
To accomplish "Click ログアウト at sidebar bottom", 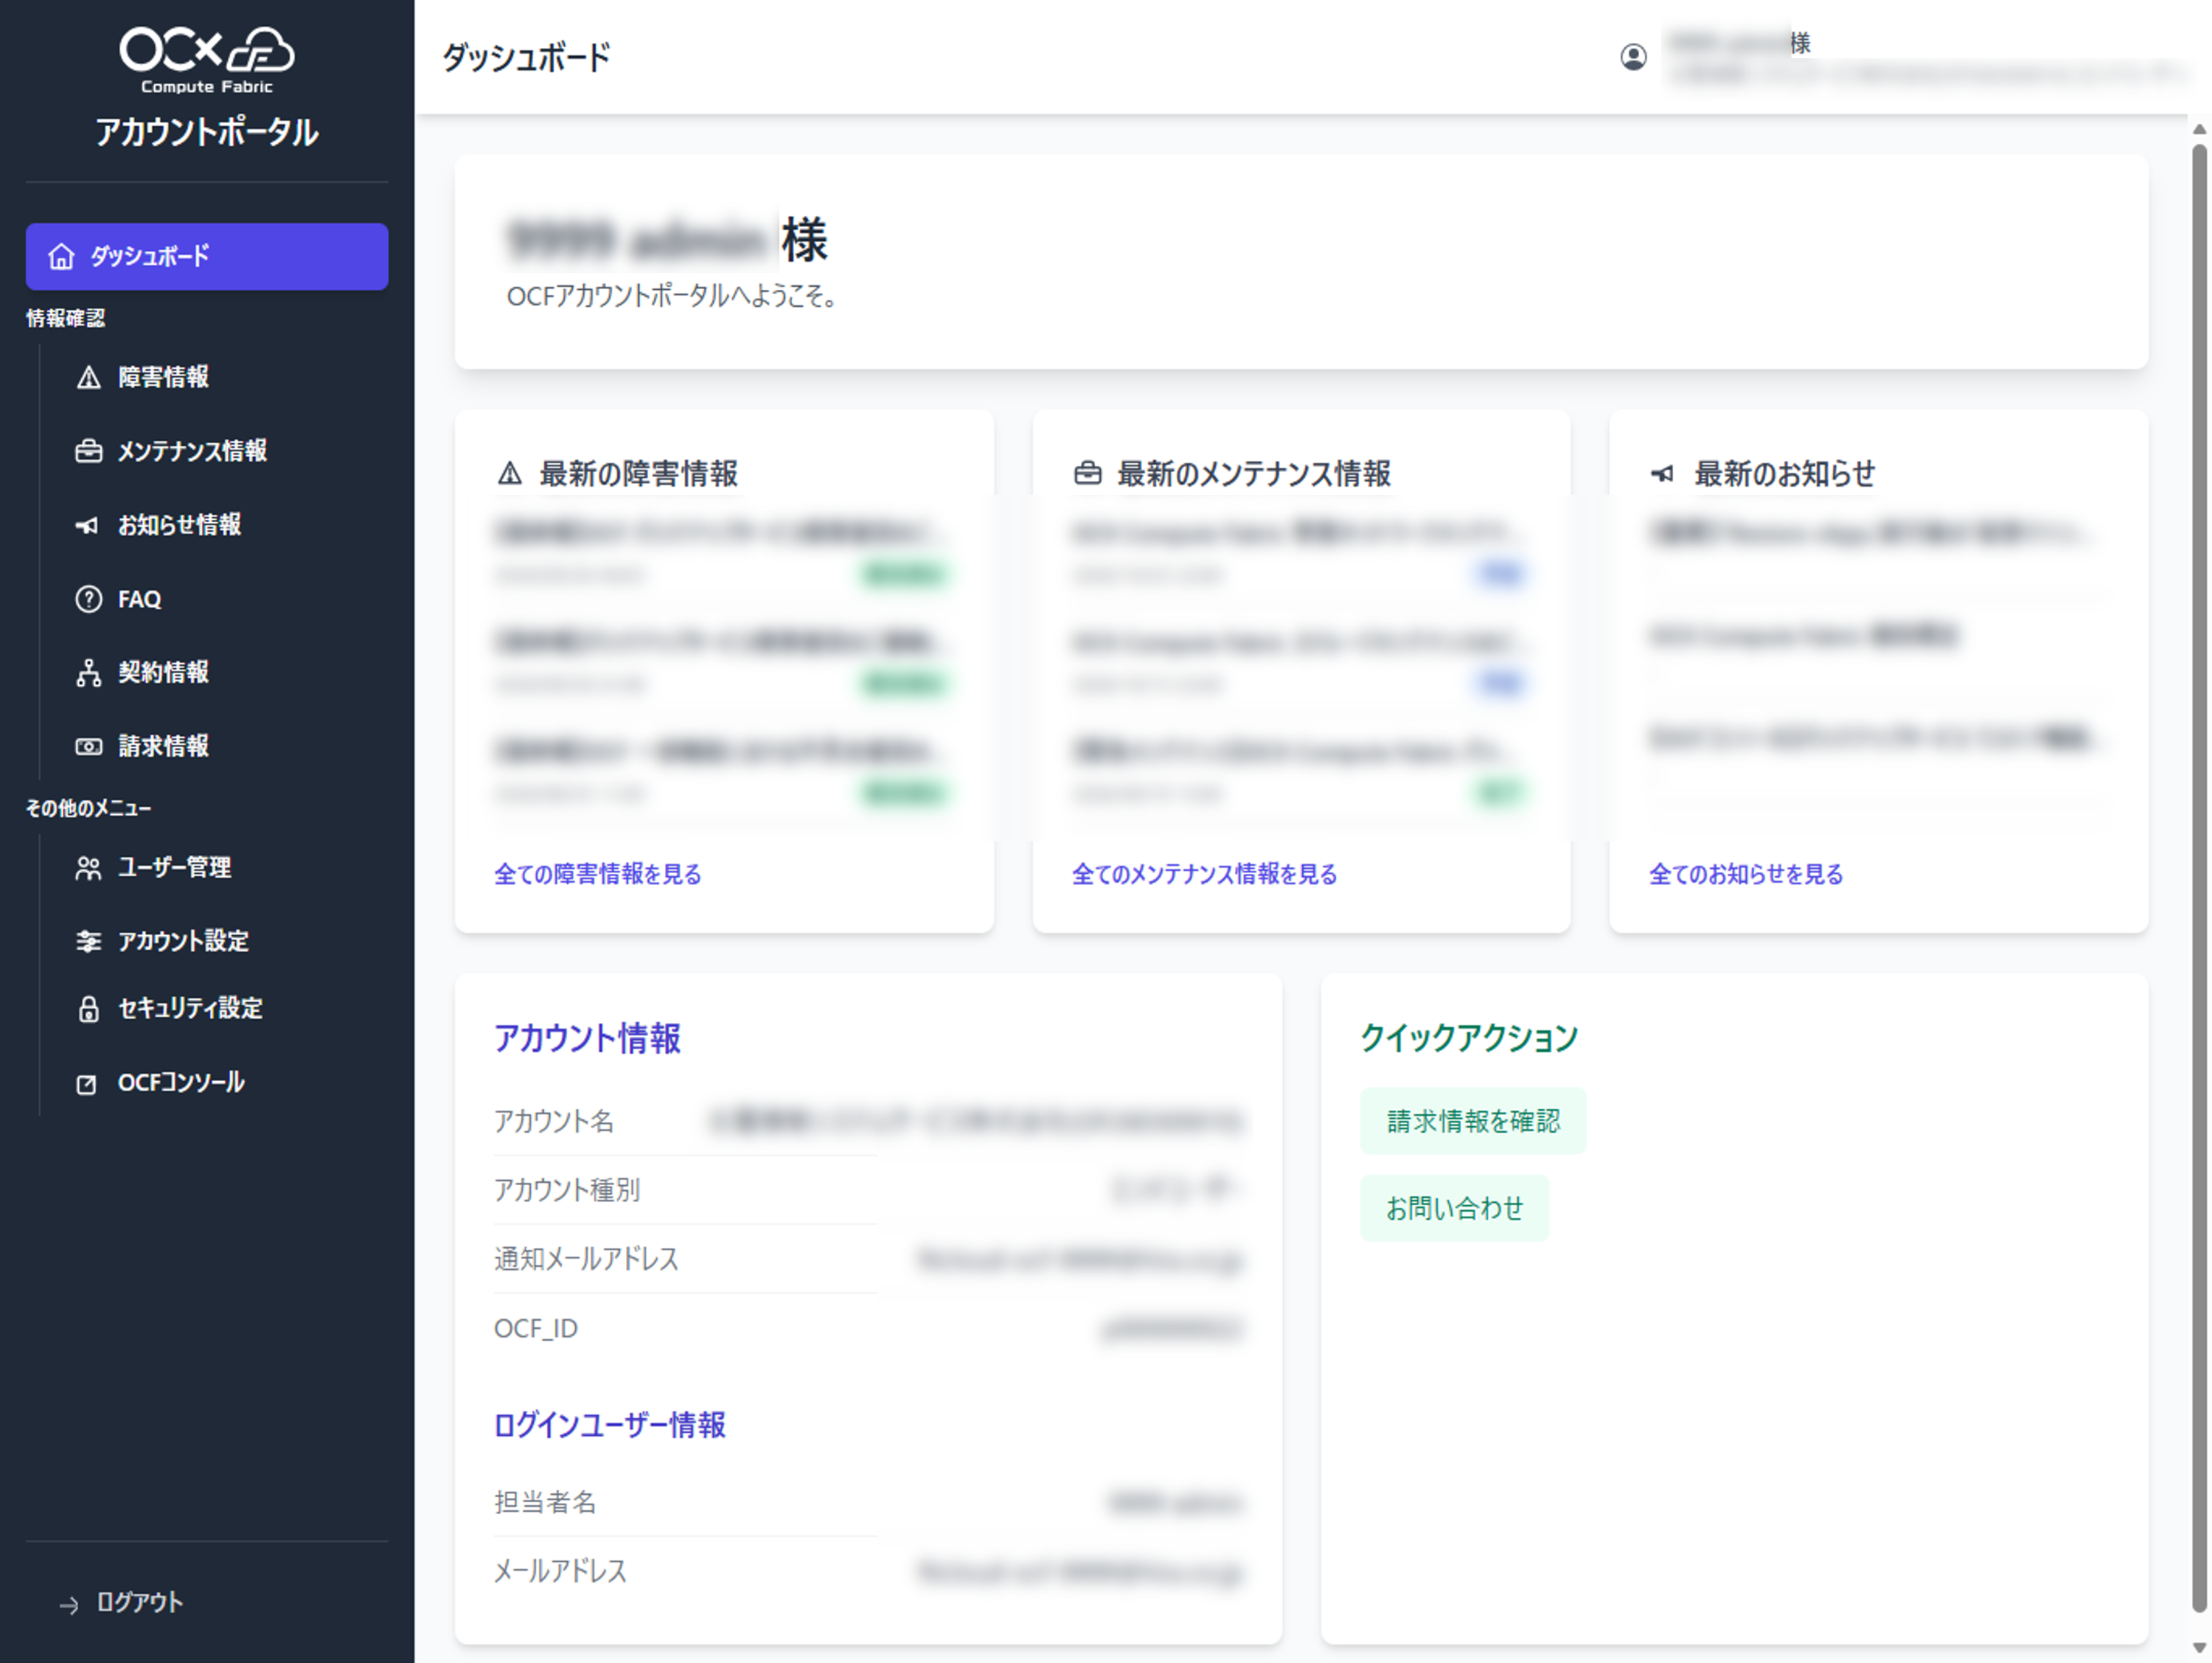I will [x=139, y=1603].
